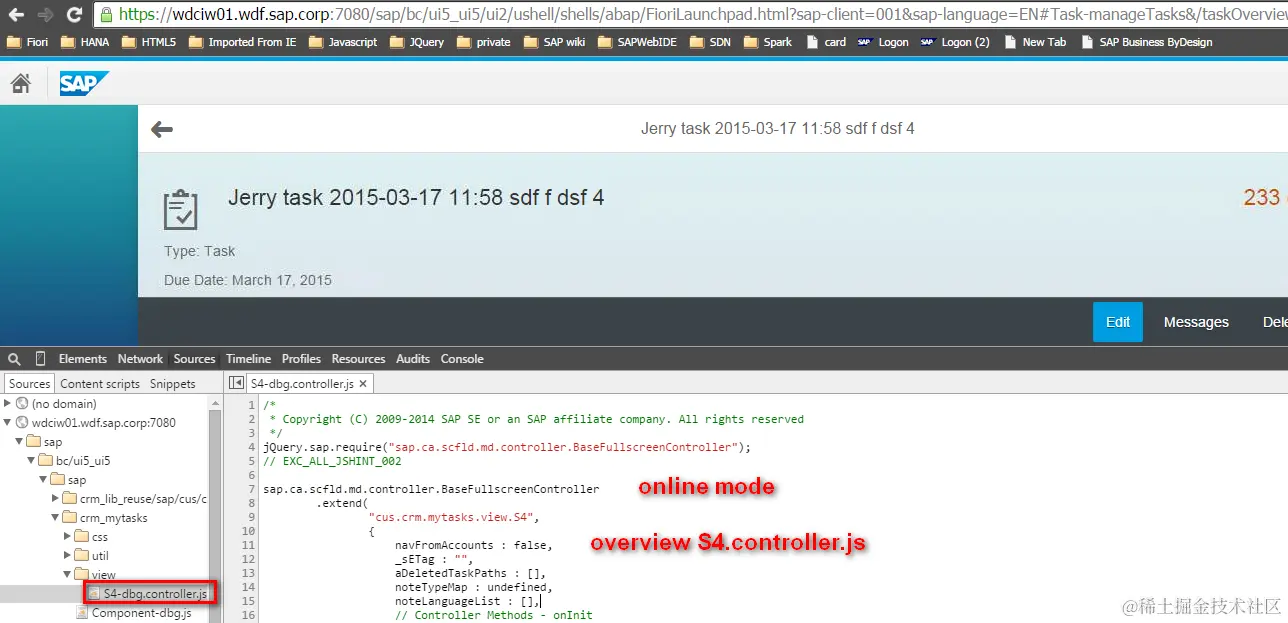1288x623 pixels.
Task: Click the Edit button
Action: pos(1118,322)
